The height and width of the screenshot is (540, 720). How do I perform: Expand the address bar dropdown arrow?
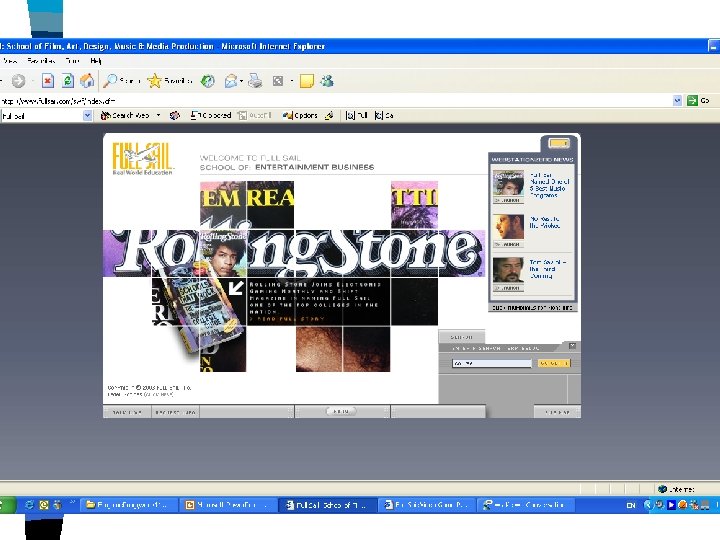pyautogui.click(x=677, y=101)
